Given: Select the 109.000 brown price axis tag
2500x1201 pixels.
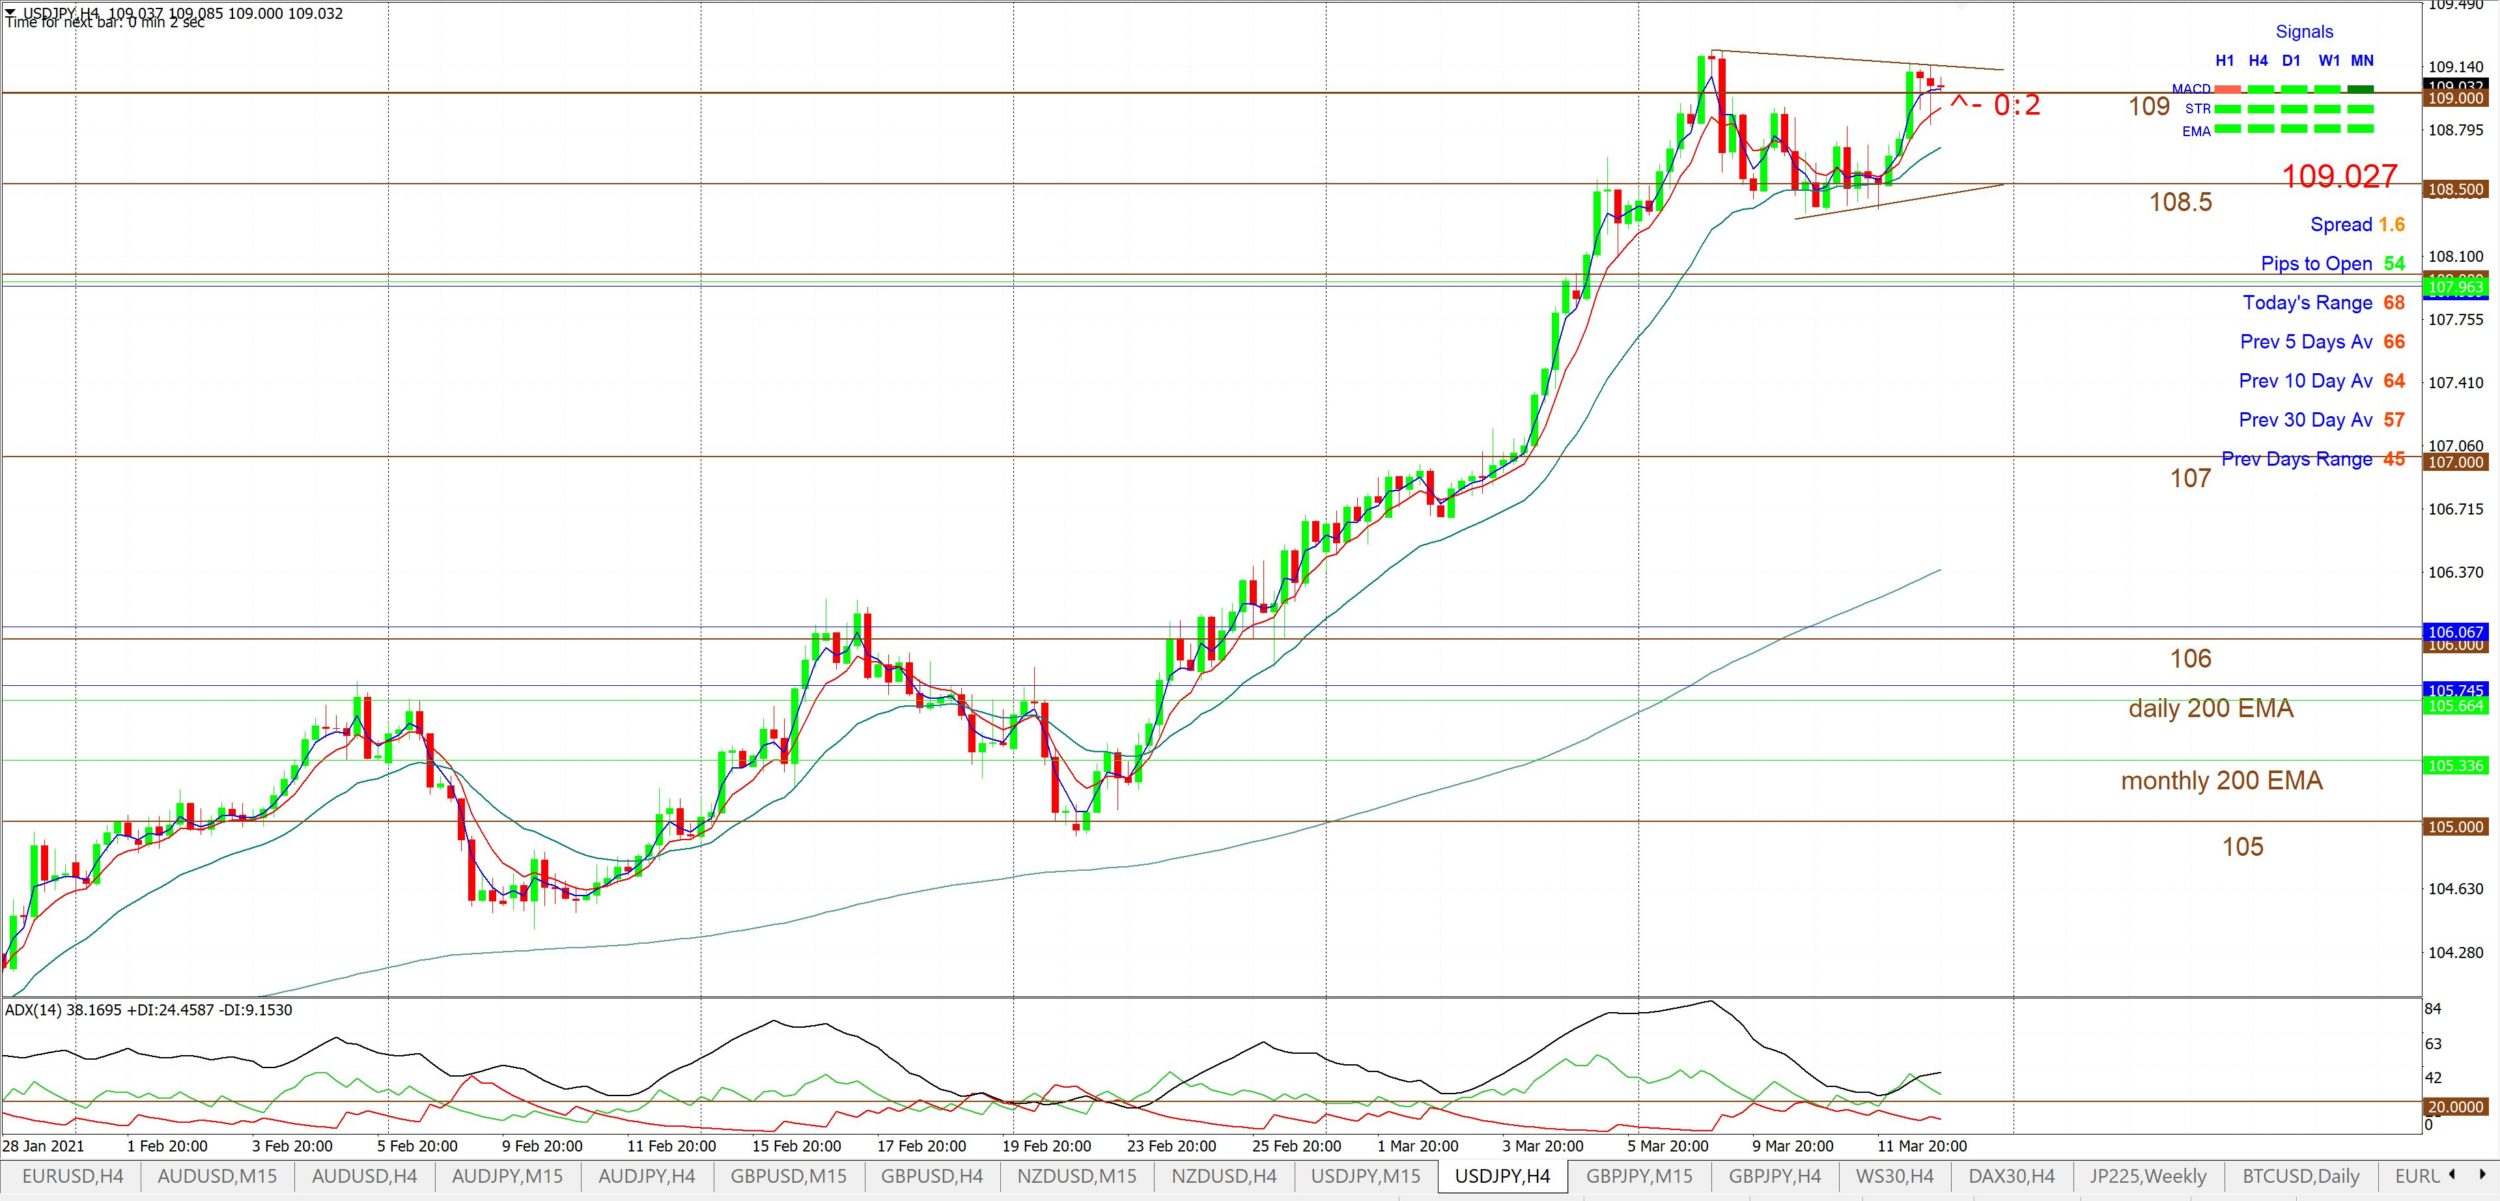Looking at the screenshot, I should click(x=2456, y=99).
